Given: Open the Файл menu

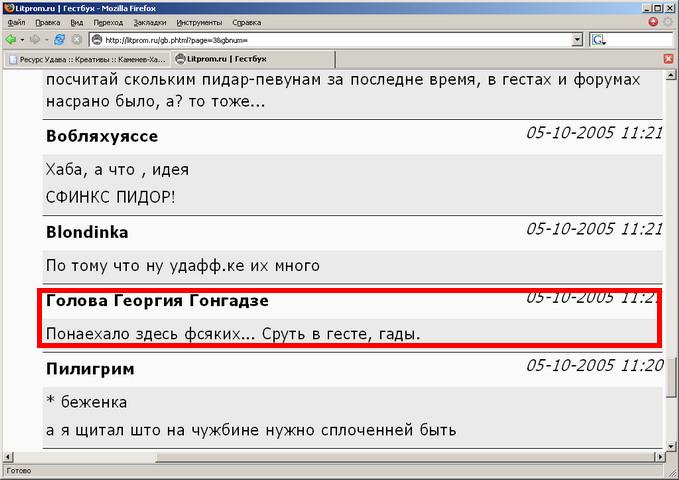Looking at the screenshot, I should tap(15, 21).
